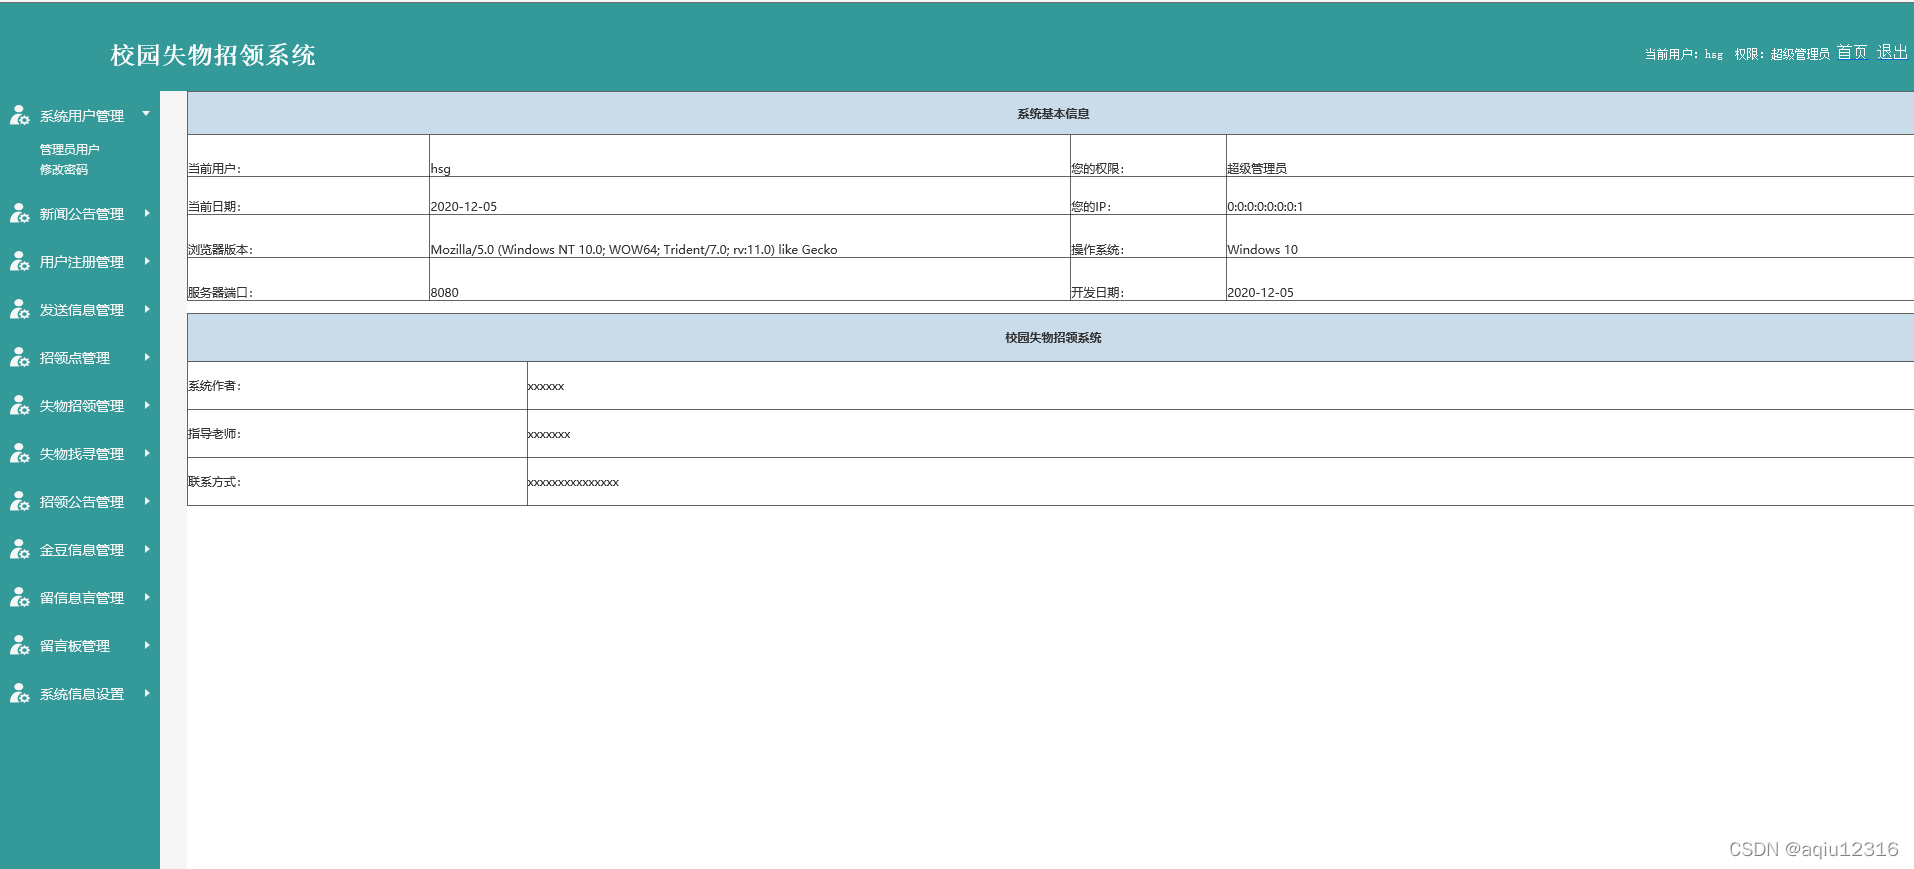Open the 发送信息管理 menu
Screen dimensions: 1914x869
[82, 310]
